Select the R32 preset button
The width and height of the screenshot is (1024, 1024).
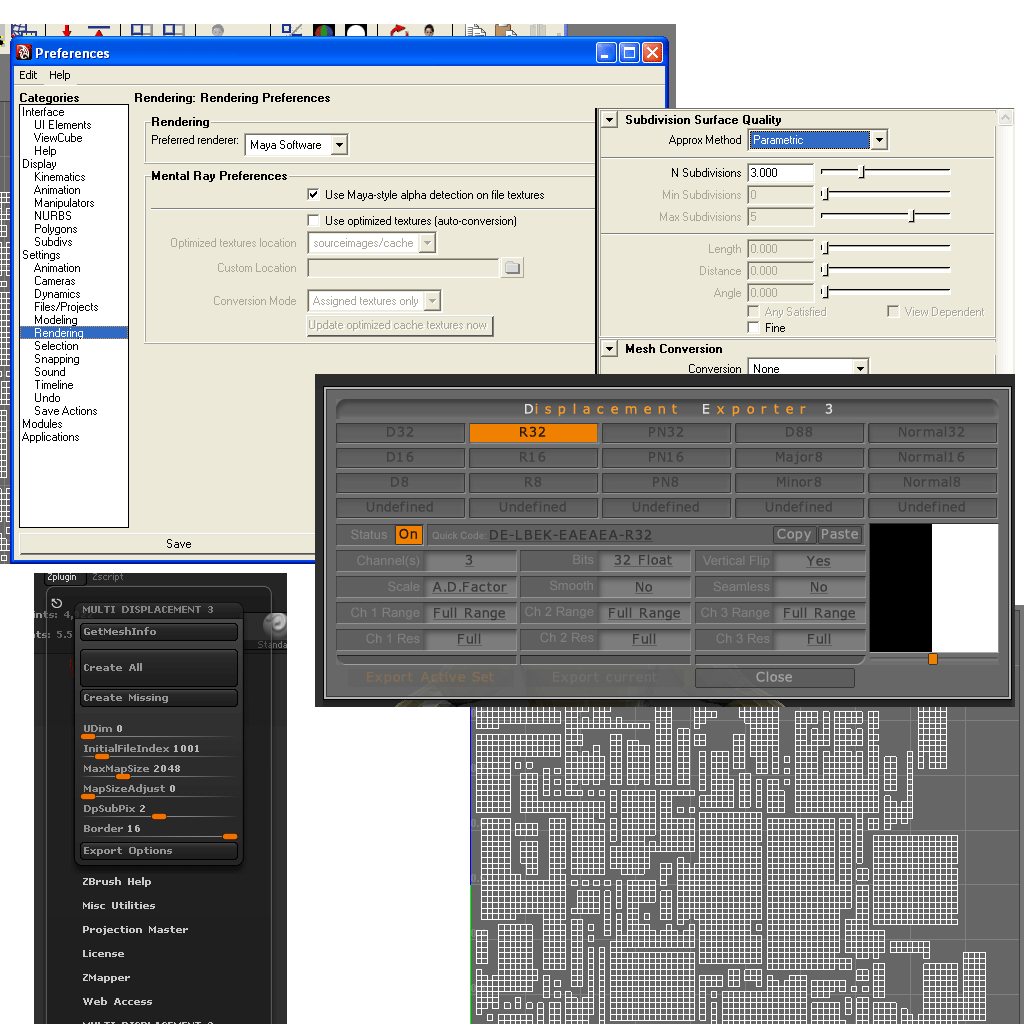point(533,432)
